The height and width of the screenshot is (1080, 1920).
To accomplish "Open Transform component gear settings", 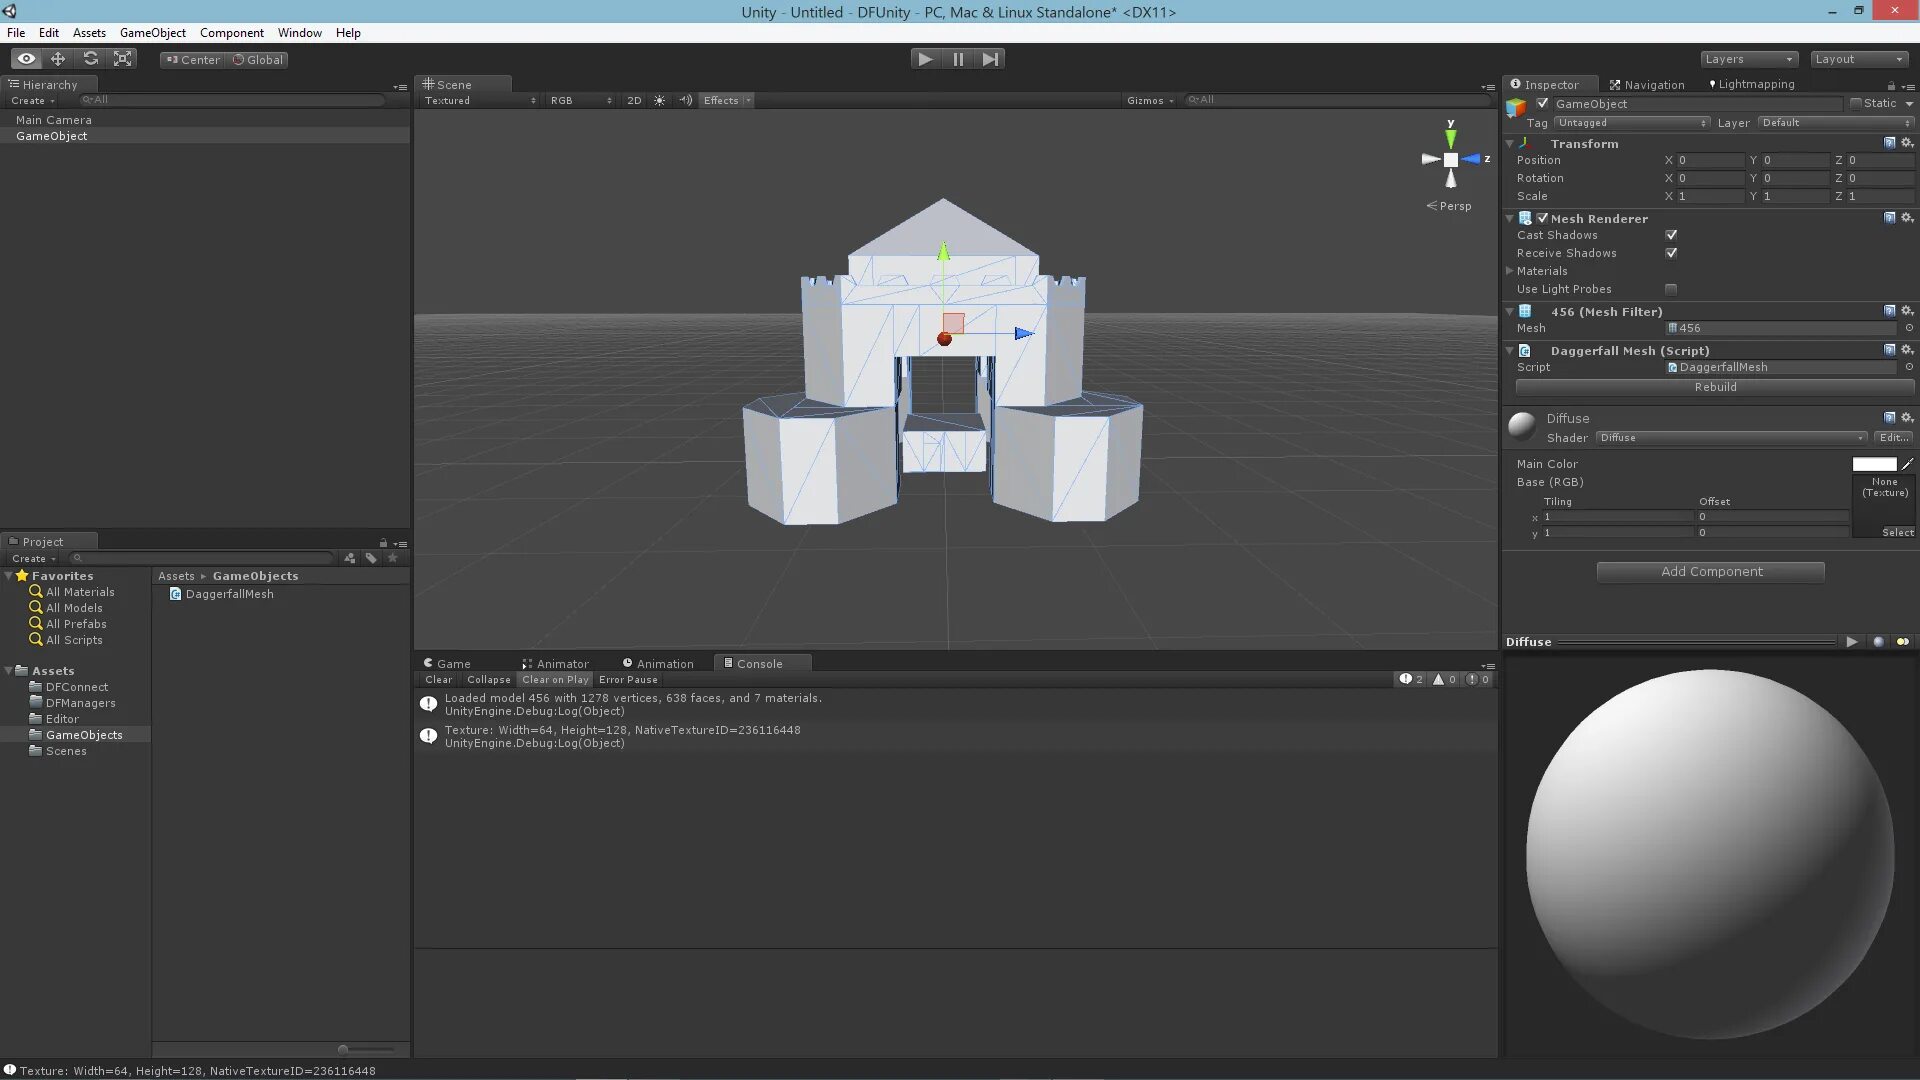I will (x=1907, y=143).
